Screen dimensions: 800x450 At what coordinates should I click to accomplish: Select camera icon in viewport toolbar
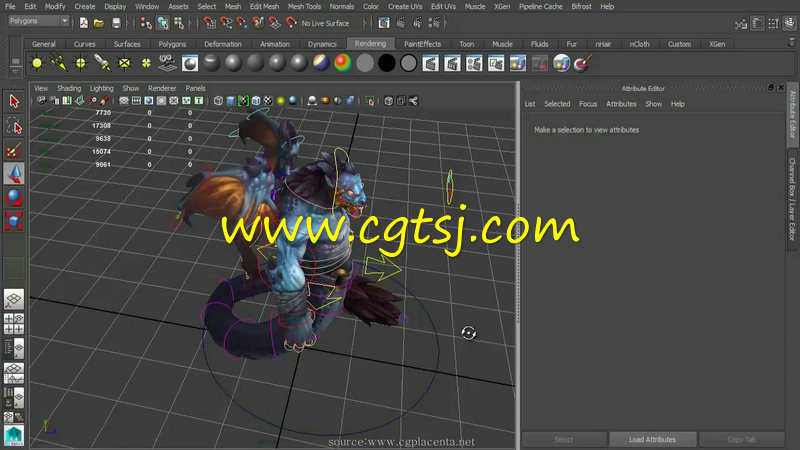[41, 101]
